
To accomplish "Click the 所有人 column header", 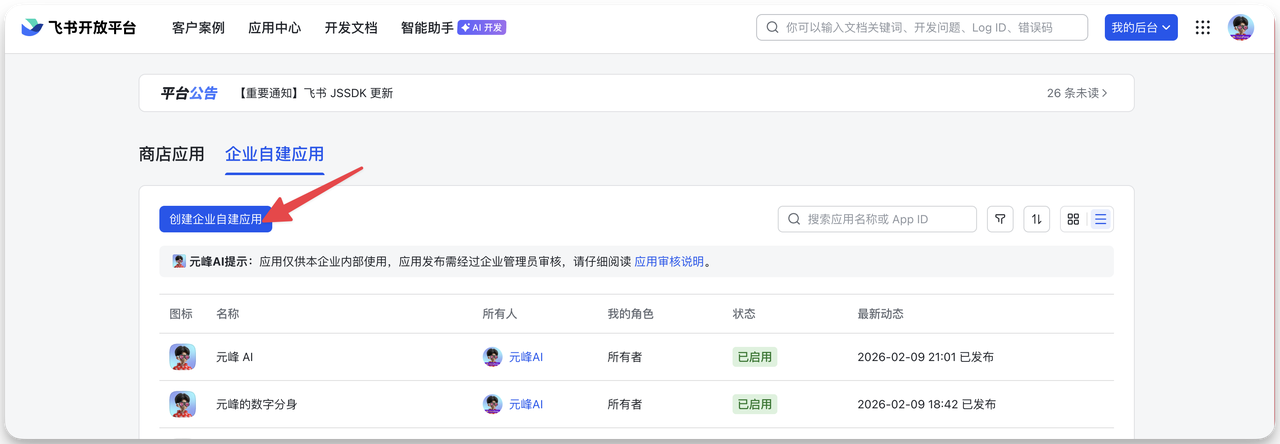I will [x=500, y=314].
